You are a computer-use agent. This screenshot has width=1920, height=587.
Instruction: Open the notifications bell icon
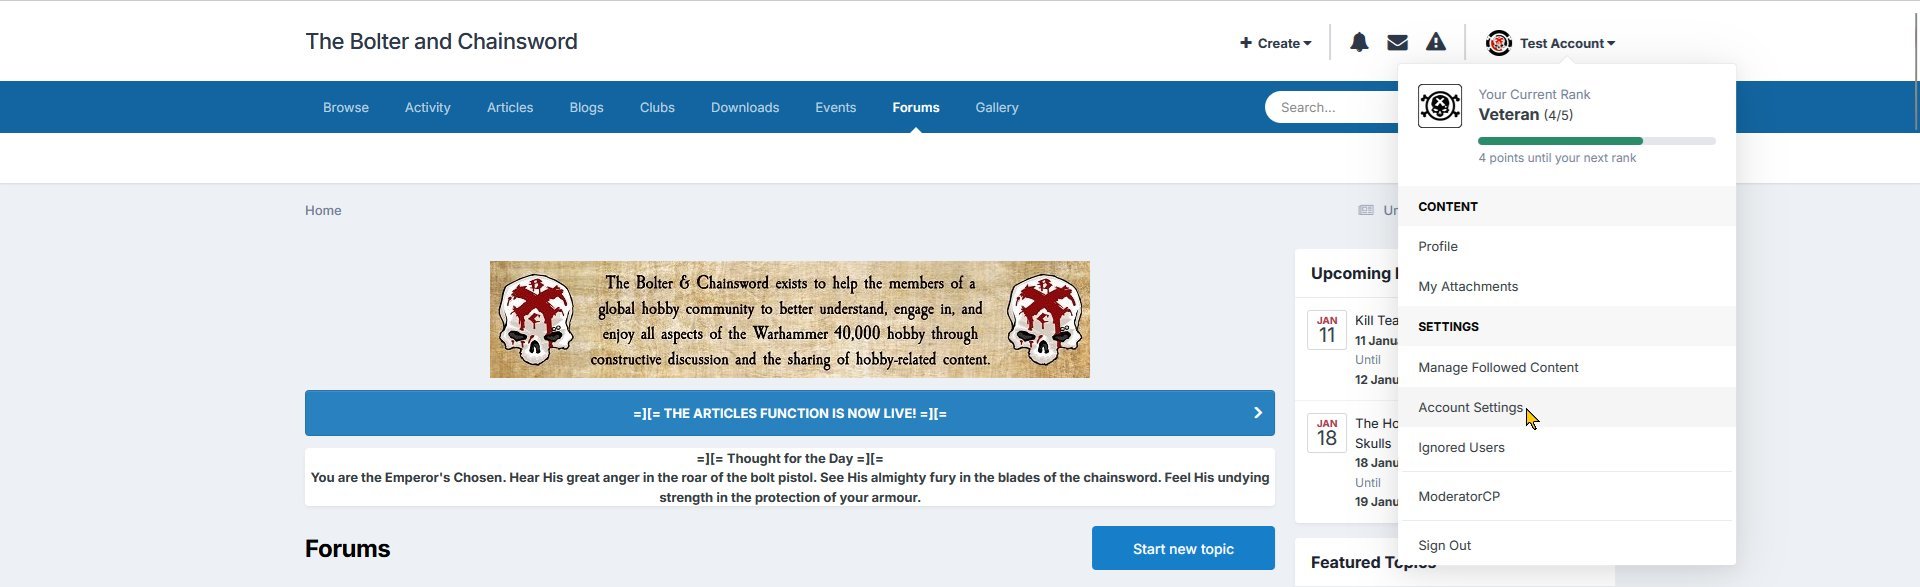(1359, 42)
